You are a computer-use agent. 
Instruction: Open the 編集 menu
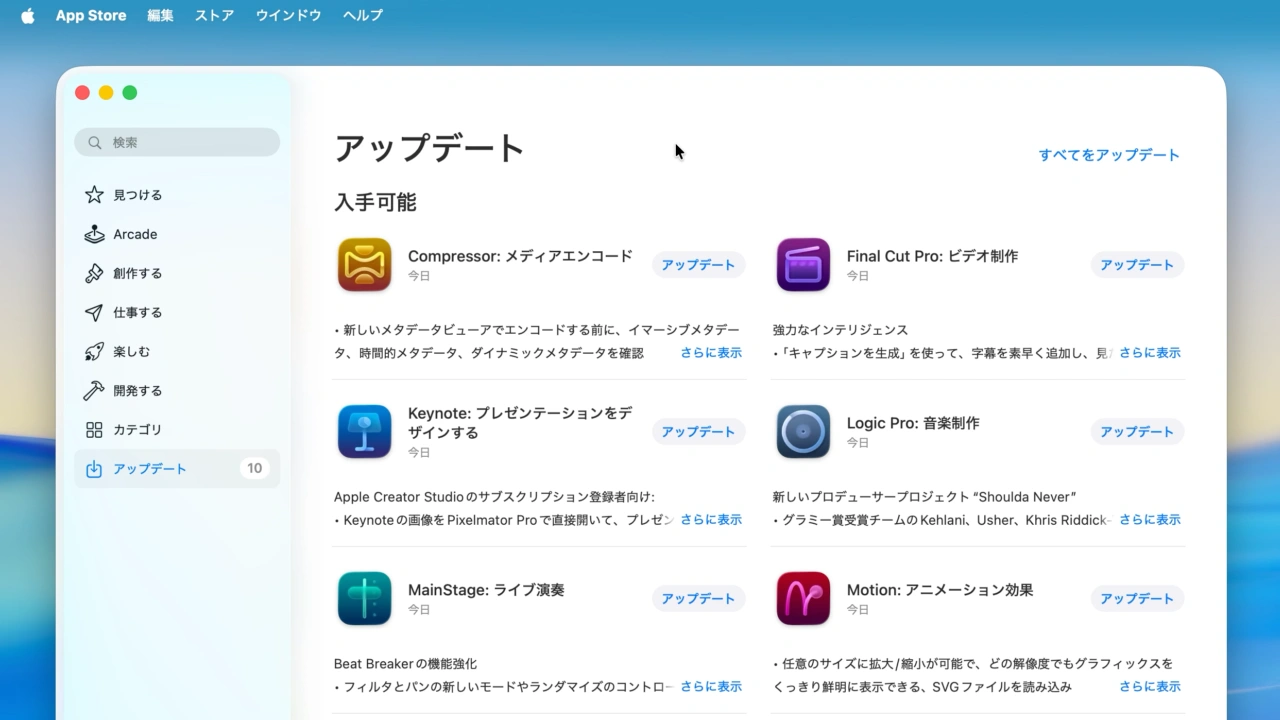(160, 16)
